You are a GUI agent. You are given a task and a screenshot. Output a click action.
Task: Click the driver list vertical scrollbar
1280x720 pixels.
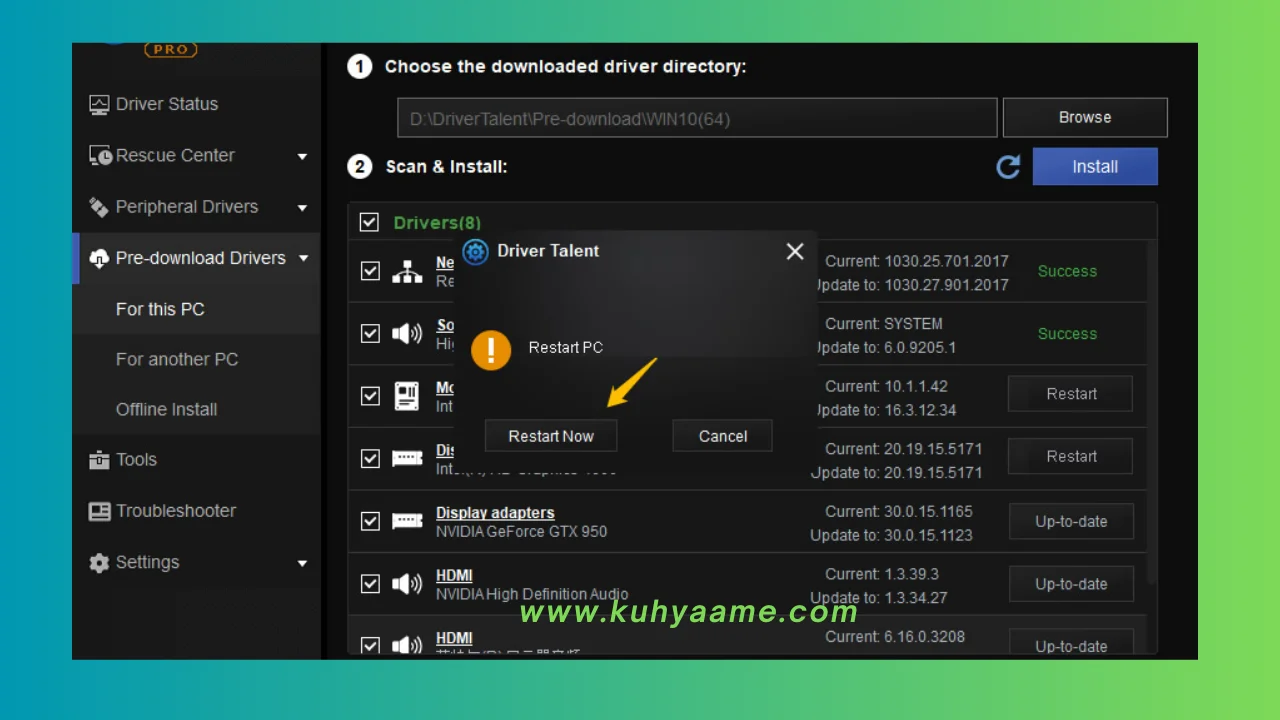tap(1152, 410)
